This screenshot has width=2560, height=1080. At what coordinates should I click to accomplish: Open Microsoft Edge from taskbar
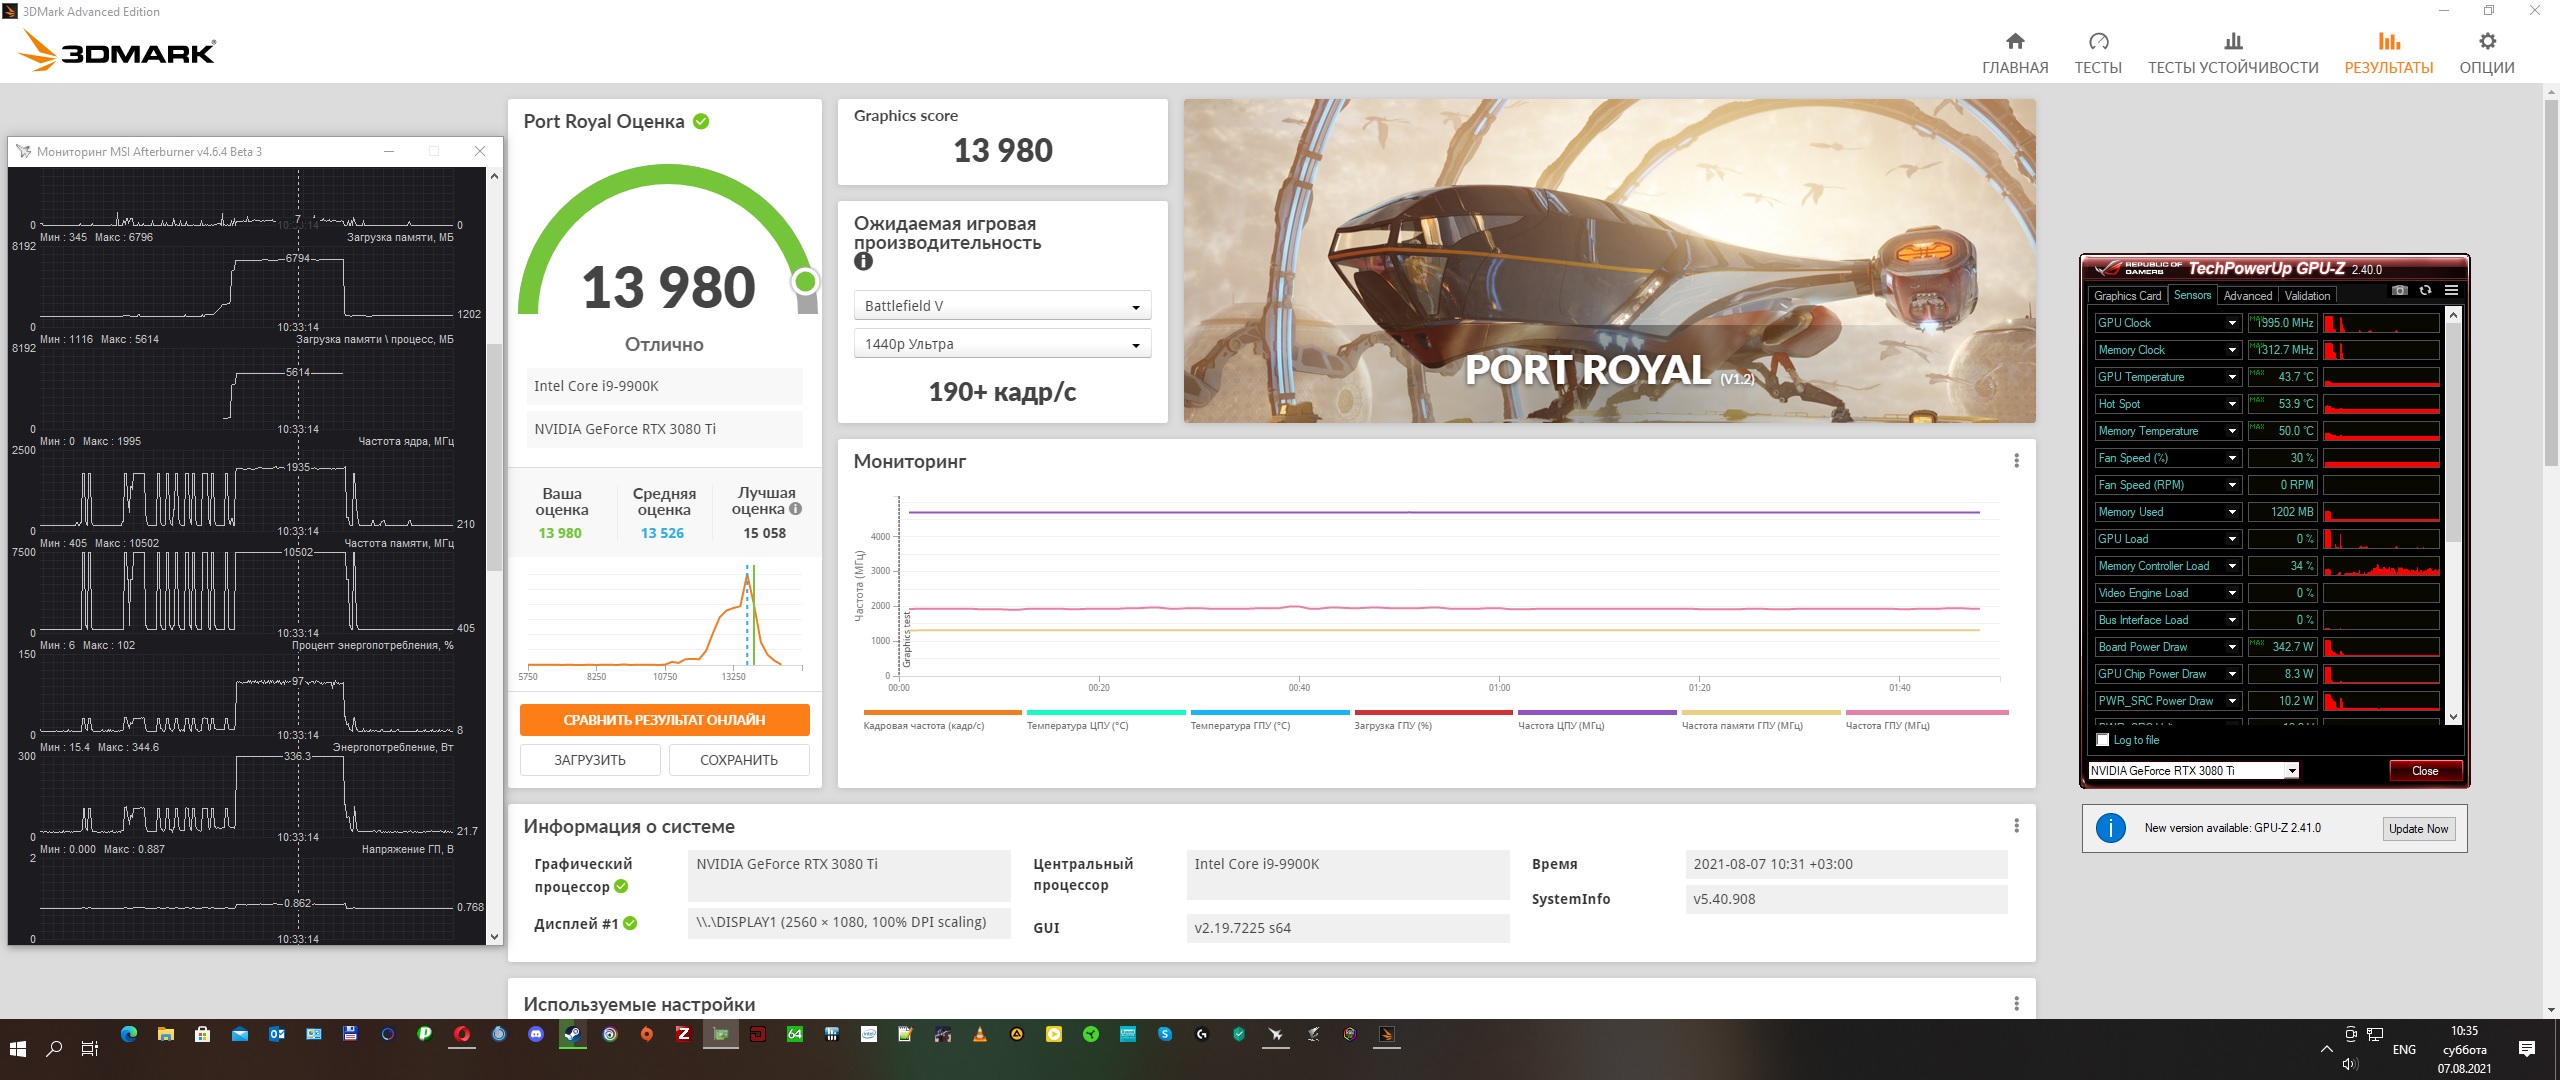coord(129,1035)
